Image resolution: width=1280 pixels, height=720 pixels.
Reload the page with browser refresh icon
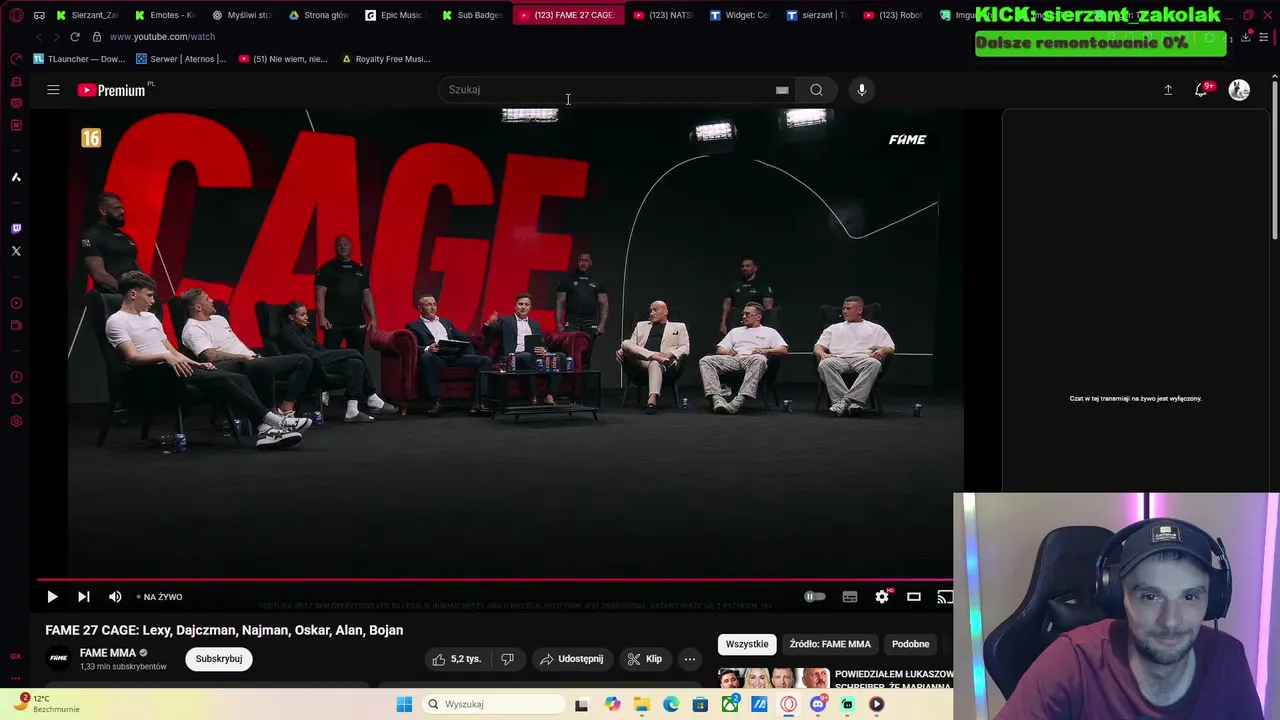75,37
